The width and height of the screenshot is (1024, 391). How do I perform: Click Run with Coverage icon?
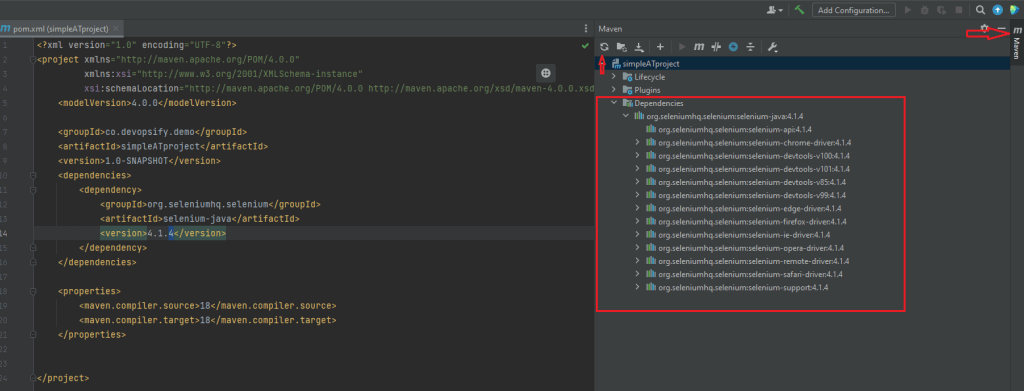(x=942, y=10)
